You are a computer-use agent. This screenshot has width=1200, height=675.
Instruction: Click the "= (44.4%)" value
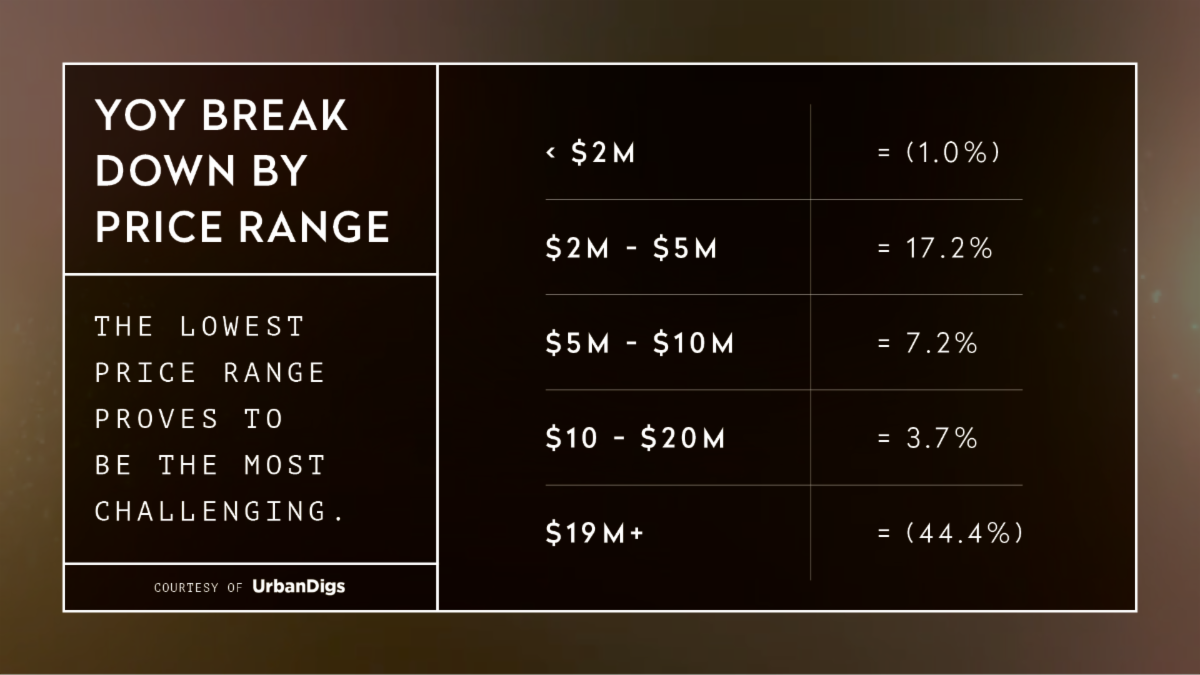point(950,534)
